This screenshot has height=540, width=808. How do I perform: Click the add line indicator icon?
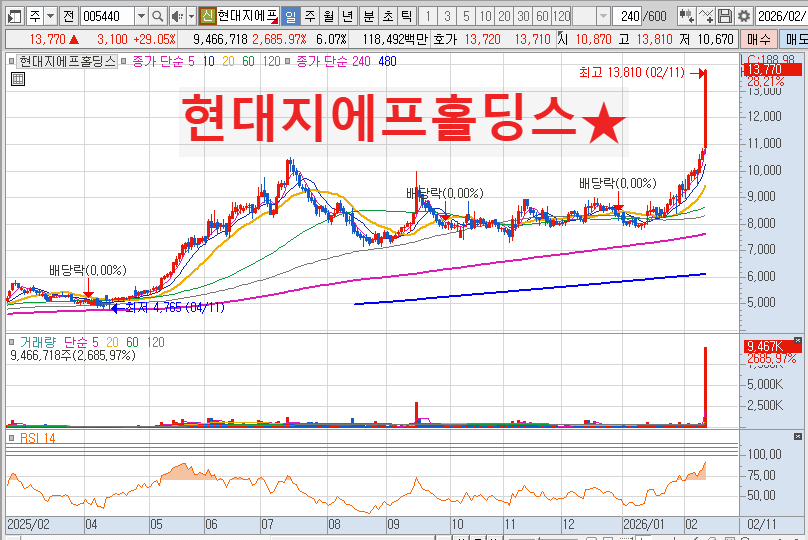pos(705,16)
